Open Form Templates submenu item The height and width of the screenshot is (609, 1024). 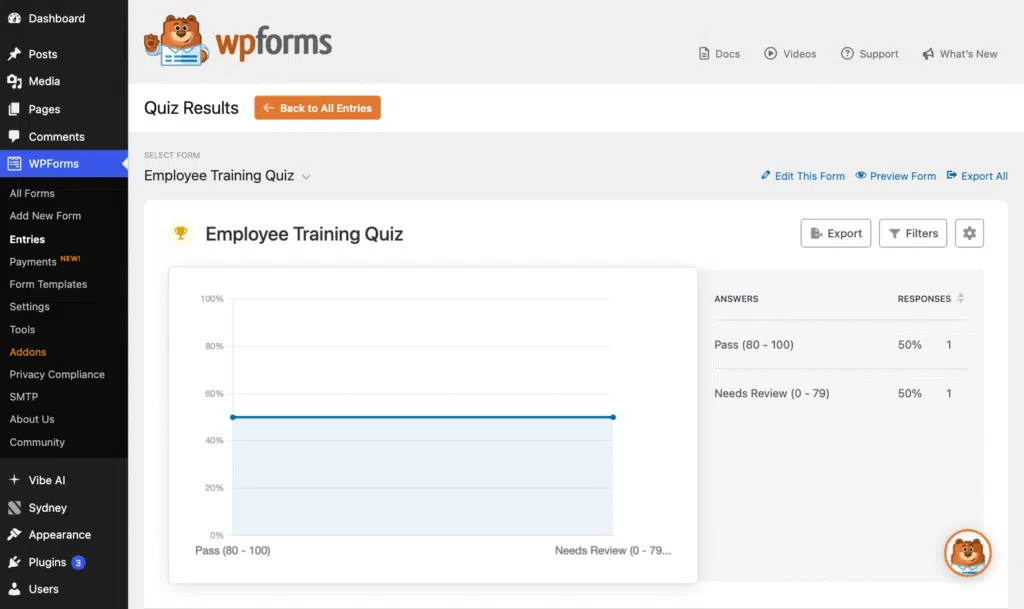pyautogui.click(x=48, y=284)
